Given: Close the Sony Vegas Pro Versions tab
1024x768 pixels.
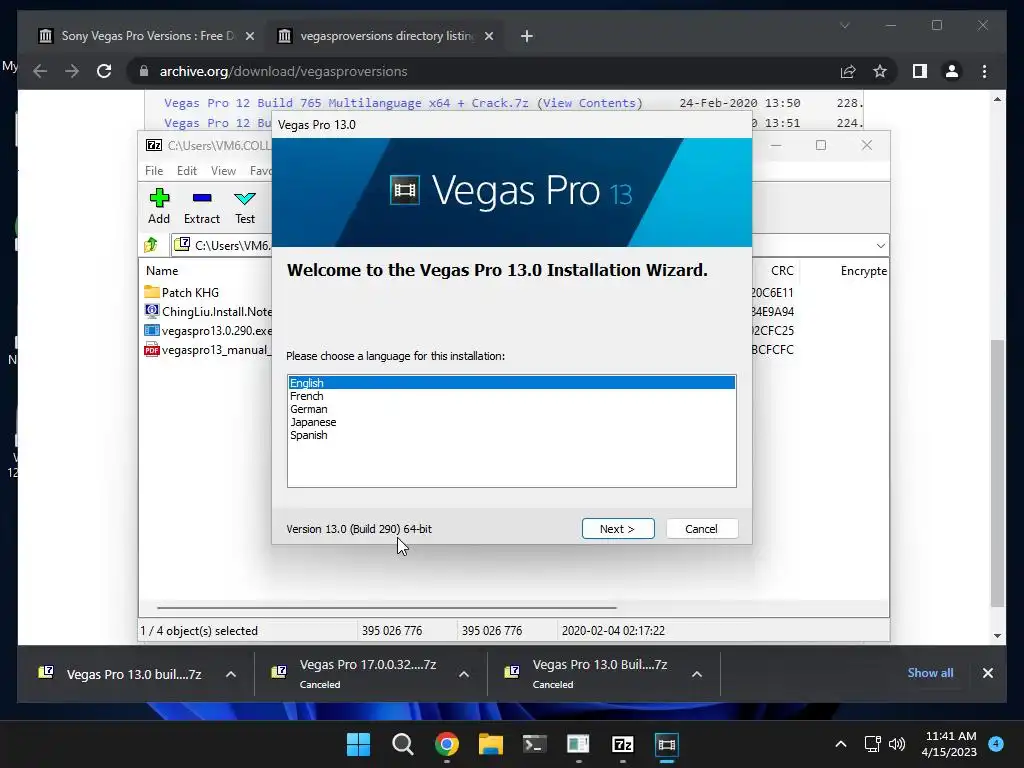Looking at the screenshot, I should pyautogui.click(x=250, y=36).
